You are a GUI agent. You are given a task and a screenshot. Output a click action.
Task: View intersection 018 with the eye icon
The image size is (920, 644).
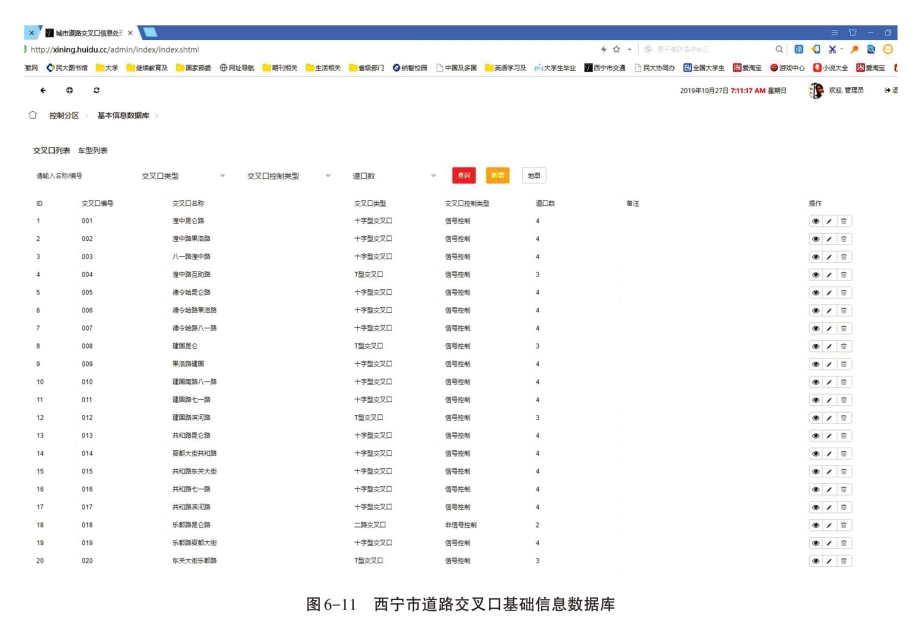(816, 525)
